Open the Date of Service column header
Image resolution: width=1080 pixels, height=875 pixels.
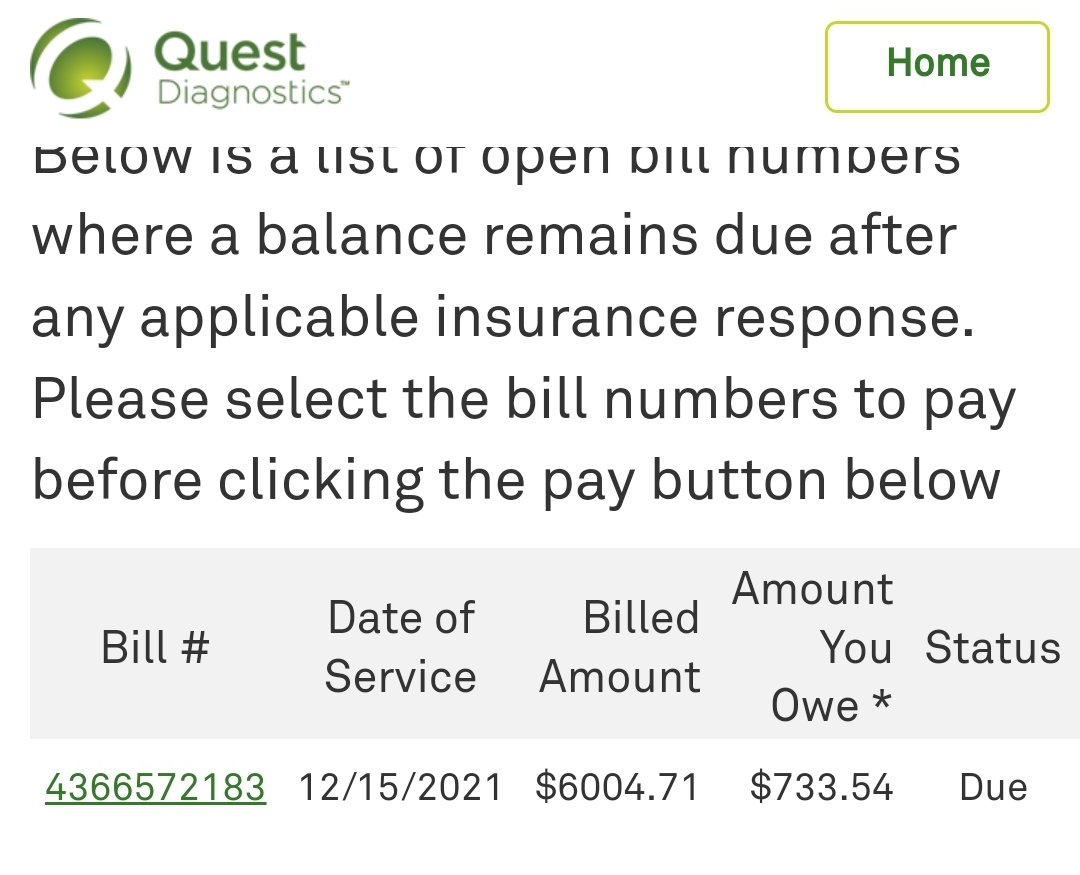tap(400, 646)
